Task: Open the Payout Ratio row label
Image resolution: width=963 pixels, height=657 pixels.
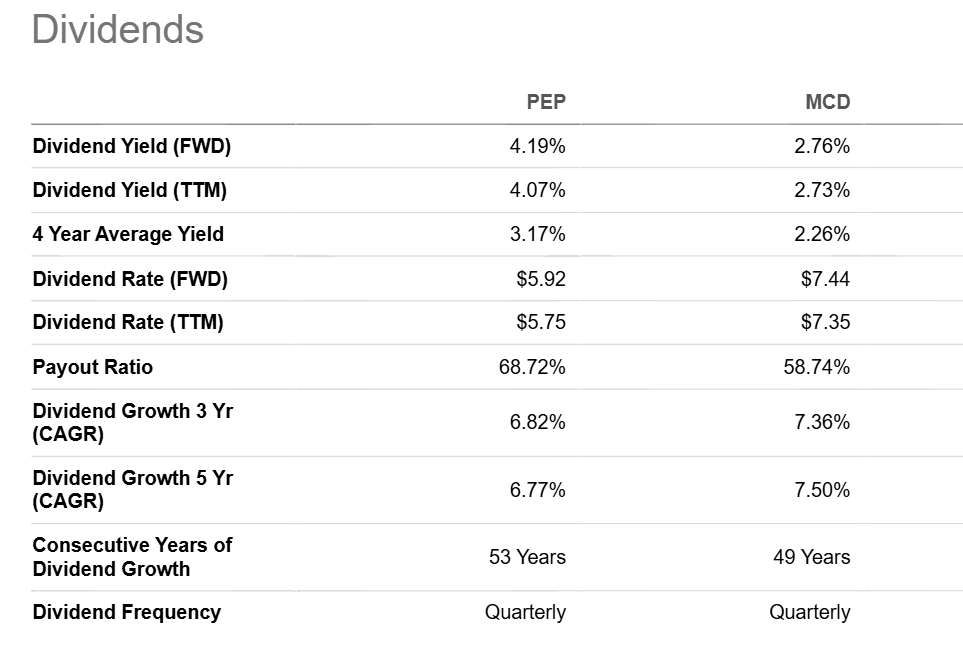Action: pyautogui.click(x=93, y=367)
